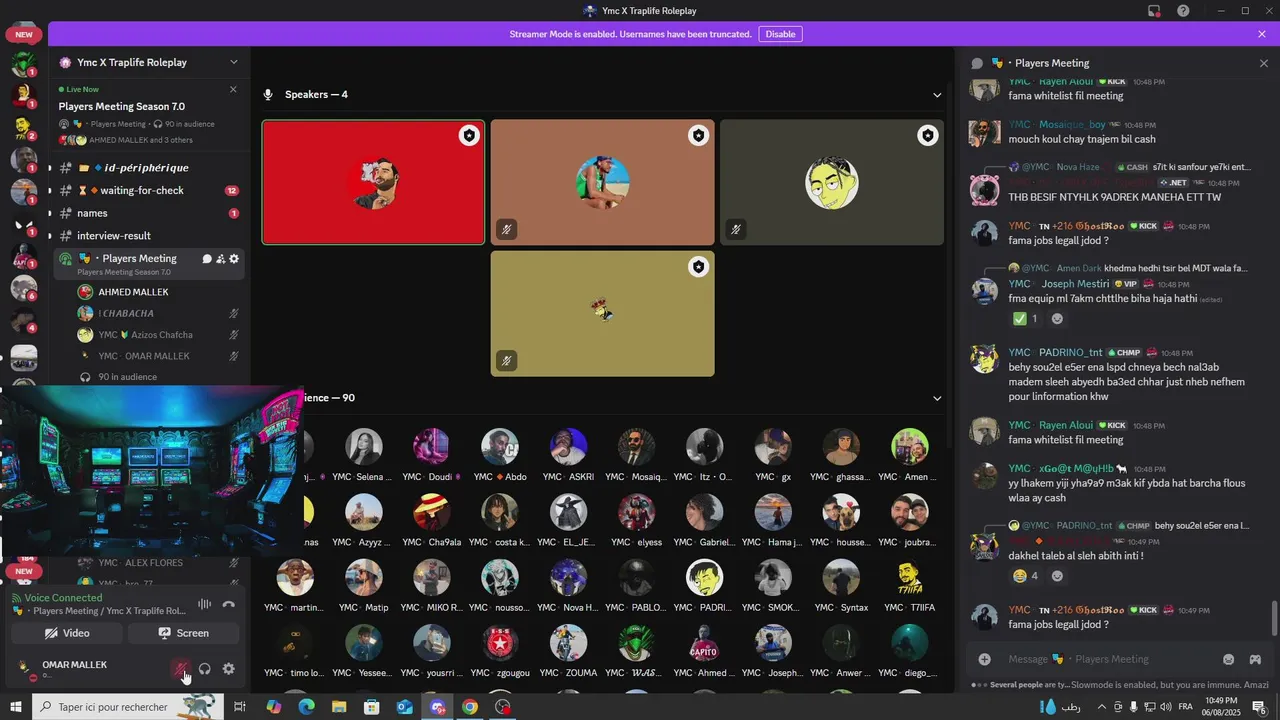The image size is (1280, 720).
Task: Turn on camera with Video button
Action: [x=67, y=633]
